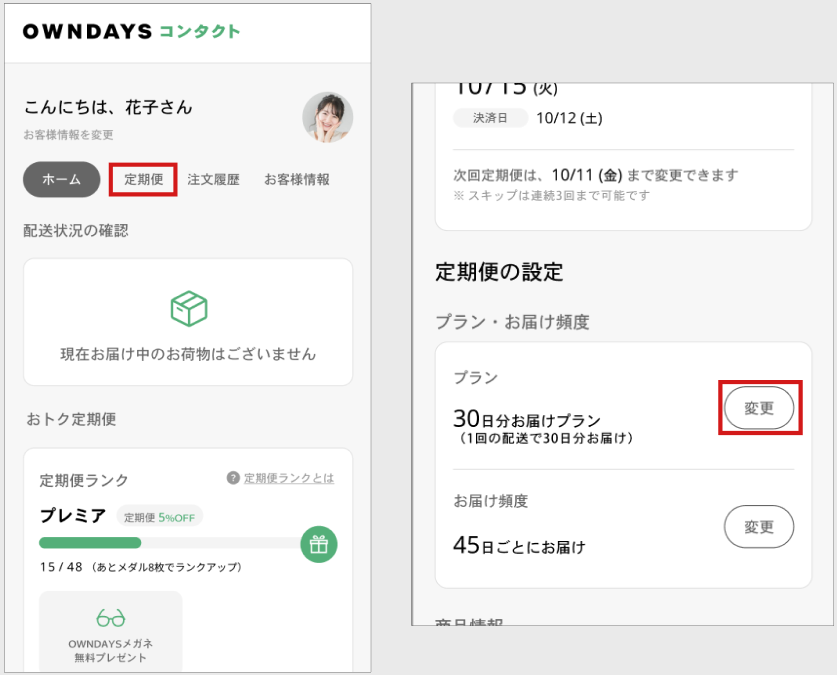The image size is (837, 675).
Task: Click the 定期便ランク progress bar
Action: tap(172, 543)
